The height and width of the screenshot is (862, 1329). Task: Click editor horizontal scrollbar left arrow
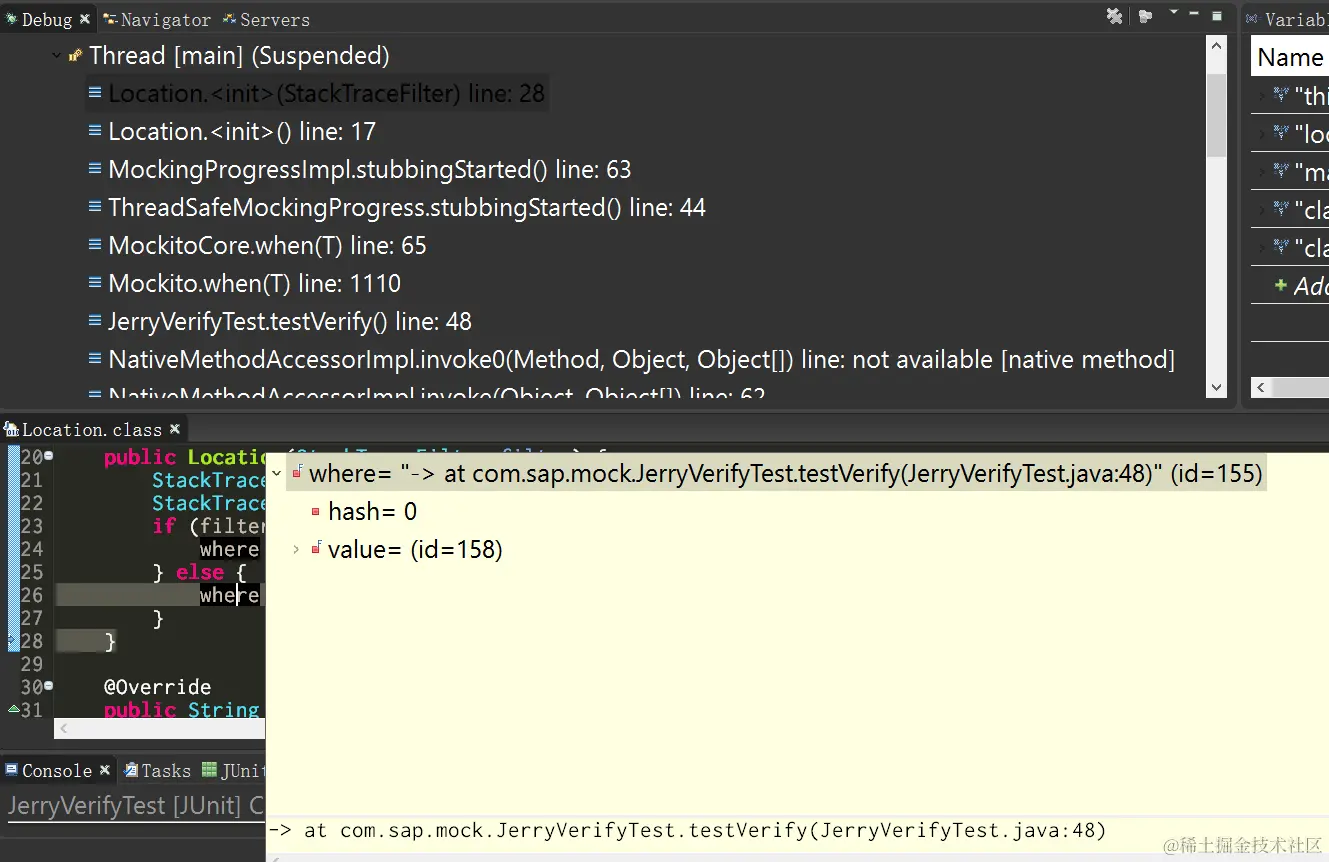63,730
